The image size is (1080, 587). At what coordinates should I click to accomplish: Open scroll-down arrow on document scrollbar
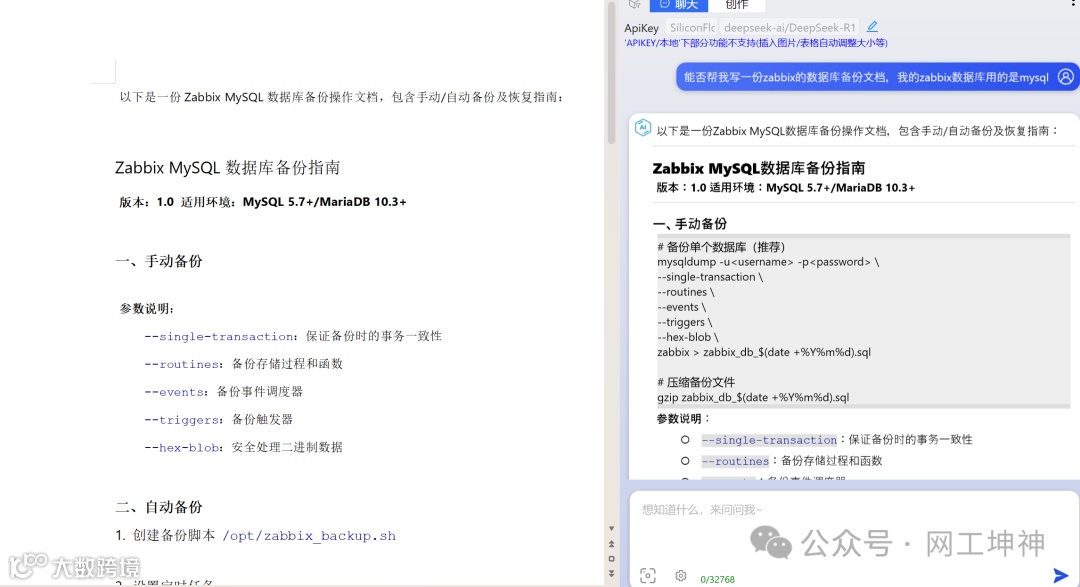pos(611,528)
